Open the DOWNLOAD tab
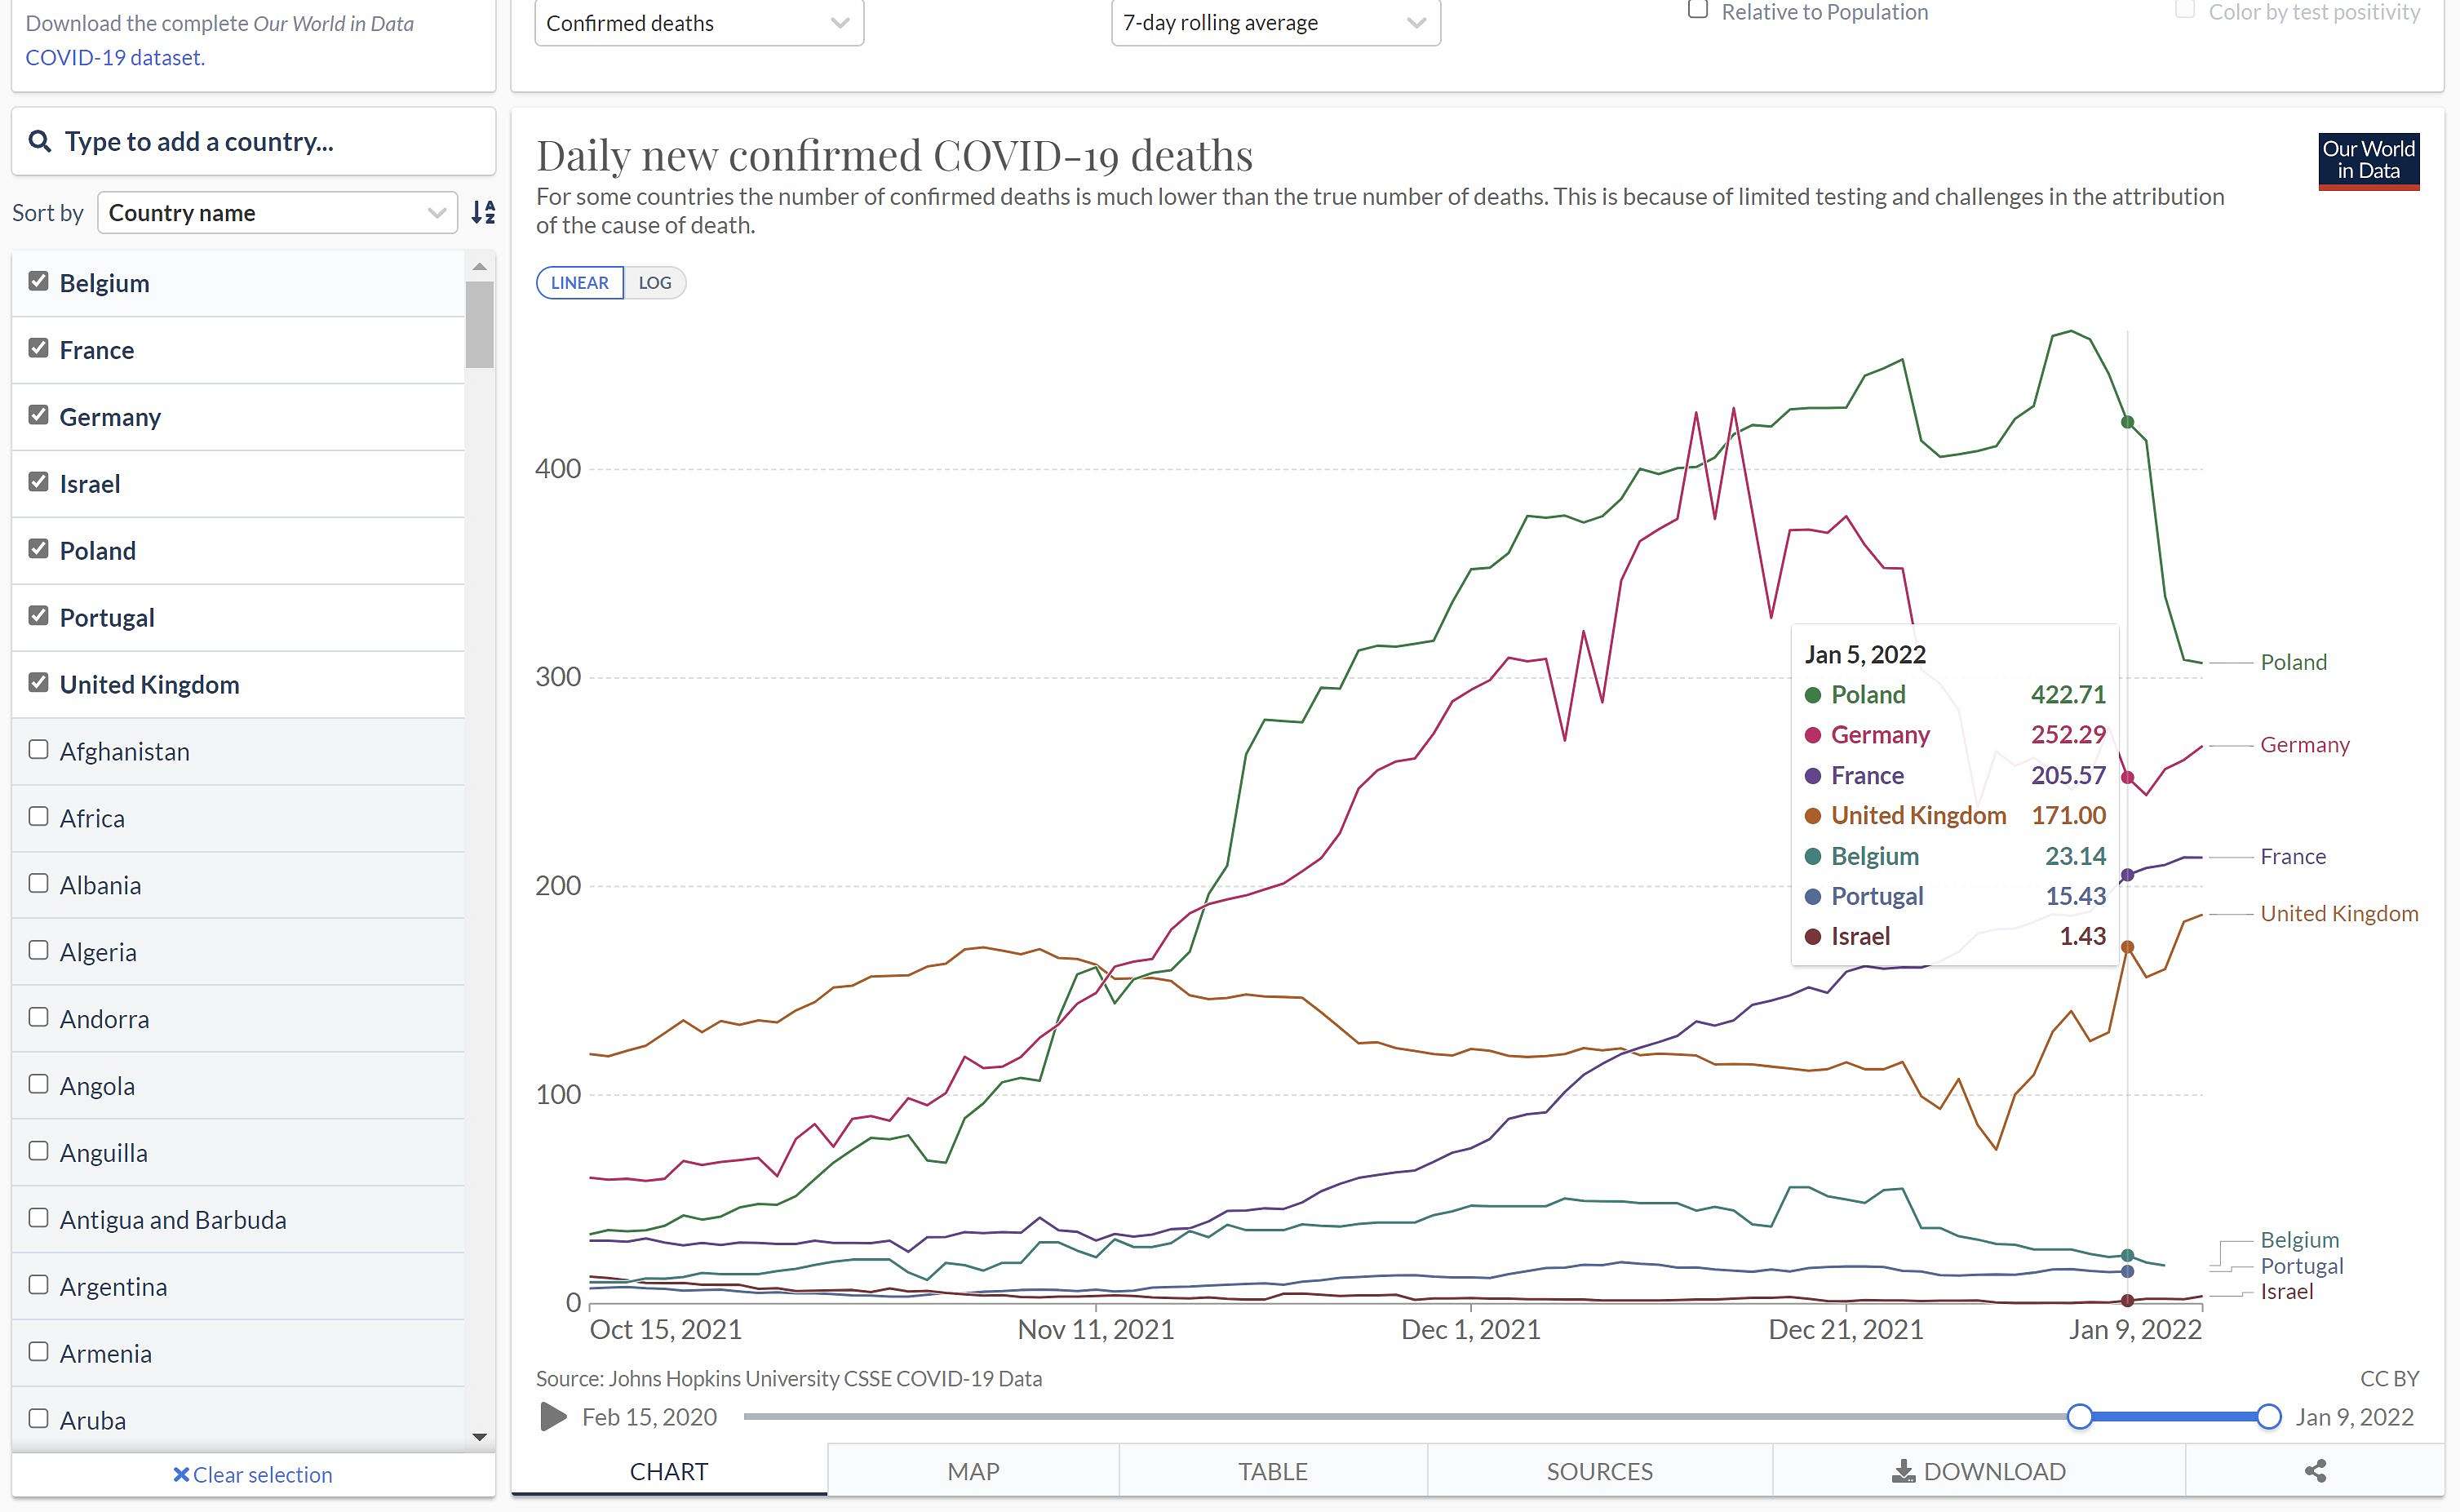 [x=1979, y=1471]
